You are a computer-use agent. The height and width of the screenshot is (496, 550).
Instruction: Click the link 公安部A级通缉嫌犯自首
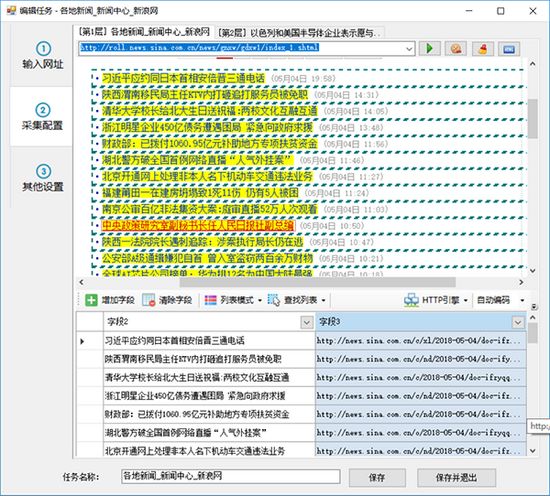click(x=207, y=259)
